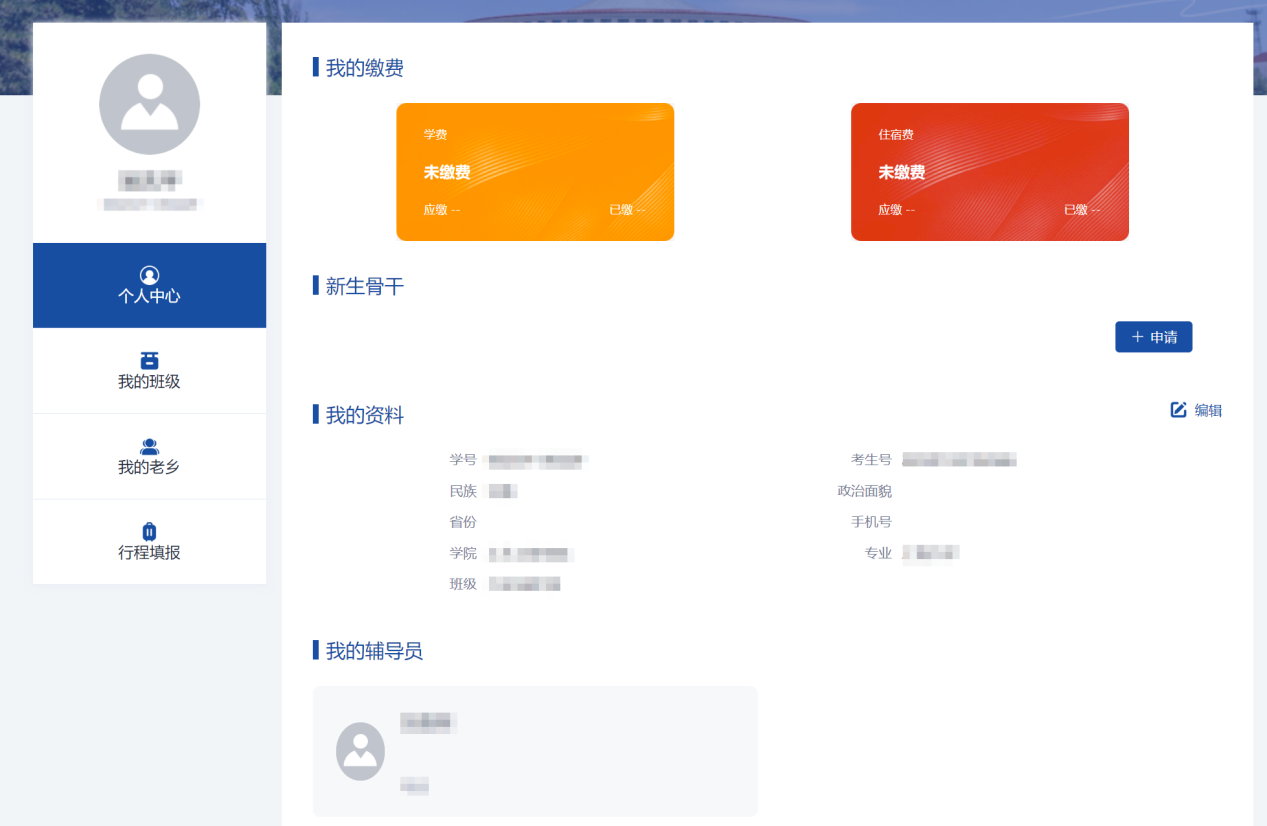Click the 我的辅导员 counselor info card
Viewport: 1267px width, 826px height.
coord(535,752)
